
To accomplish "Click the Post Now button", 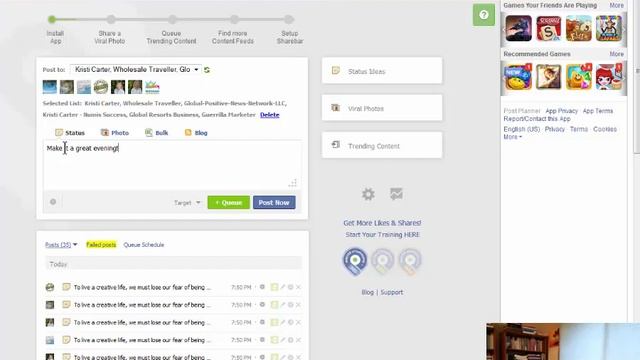I will click(x=274, y=202).
